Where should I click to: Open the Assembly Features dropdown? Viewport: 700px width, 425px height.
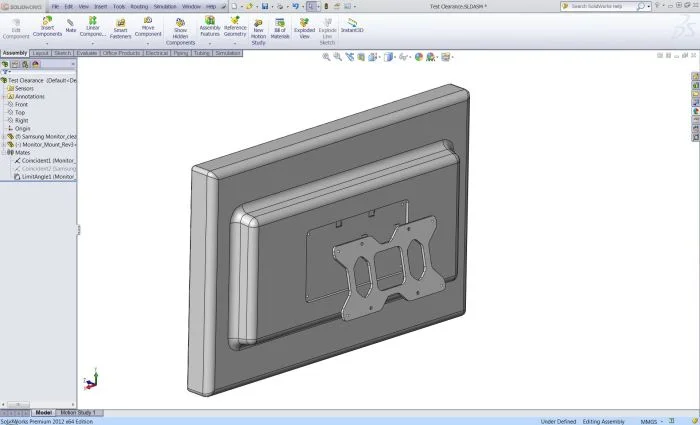pos(210,43)
